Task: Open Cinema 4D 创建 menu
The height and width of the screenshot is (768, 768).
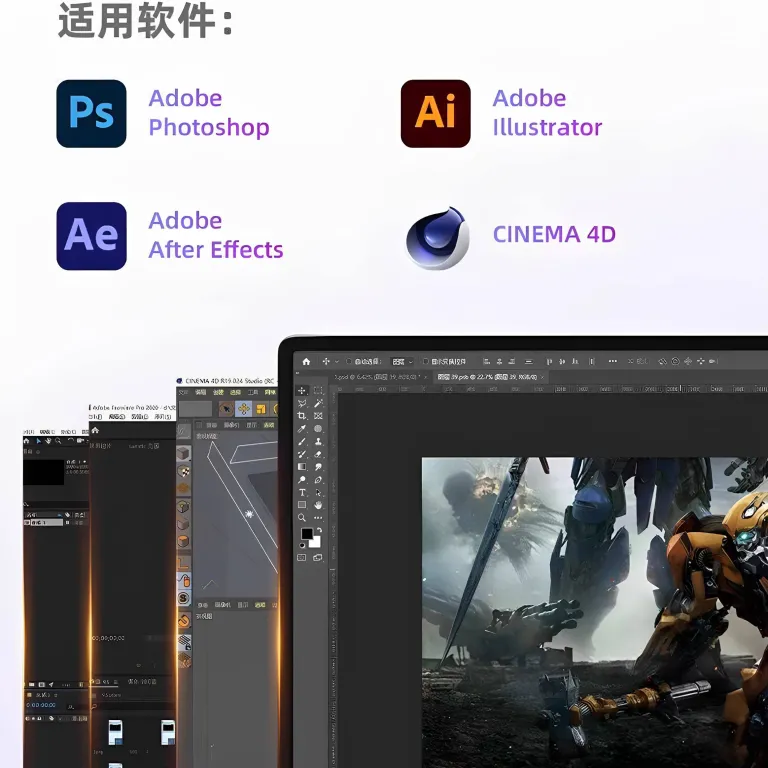Action: click(218, 392)
